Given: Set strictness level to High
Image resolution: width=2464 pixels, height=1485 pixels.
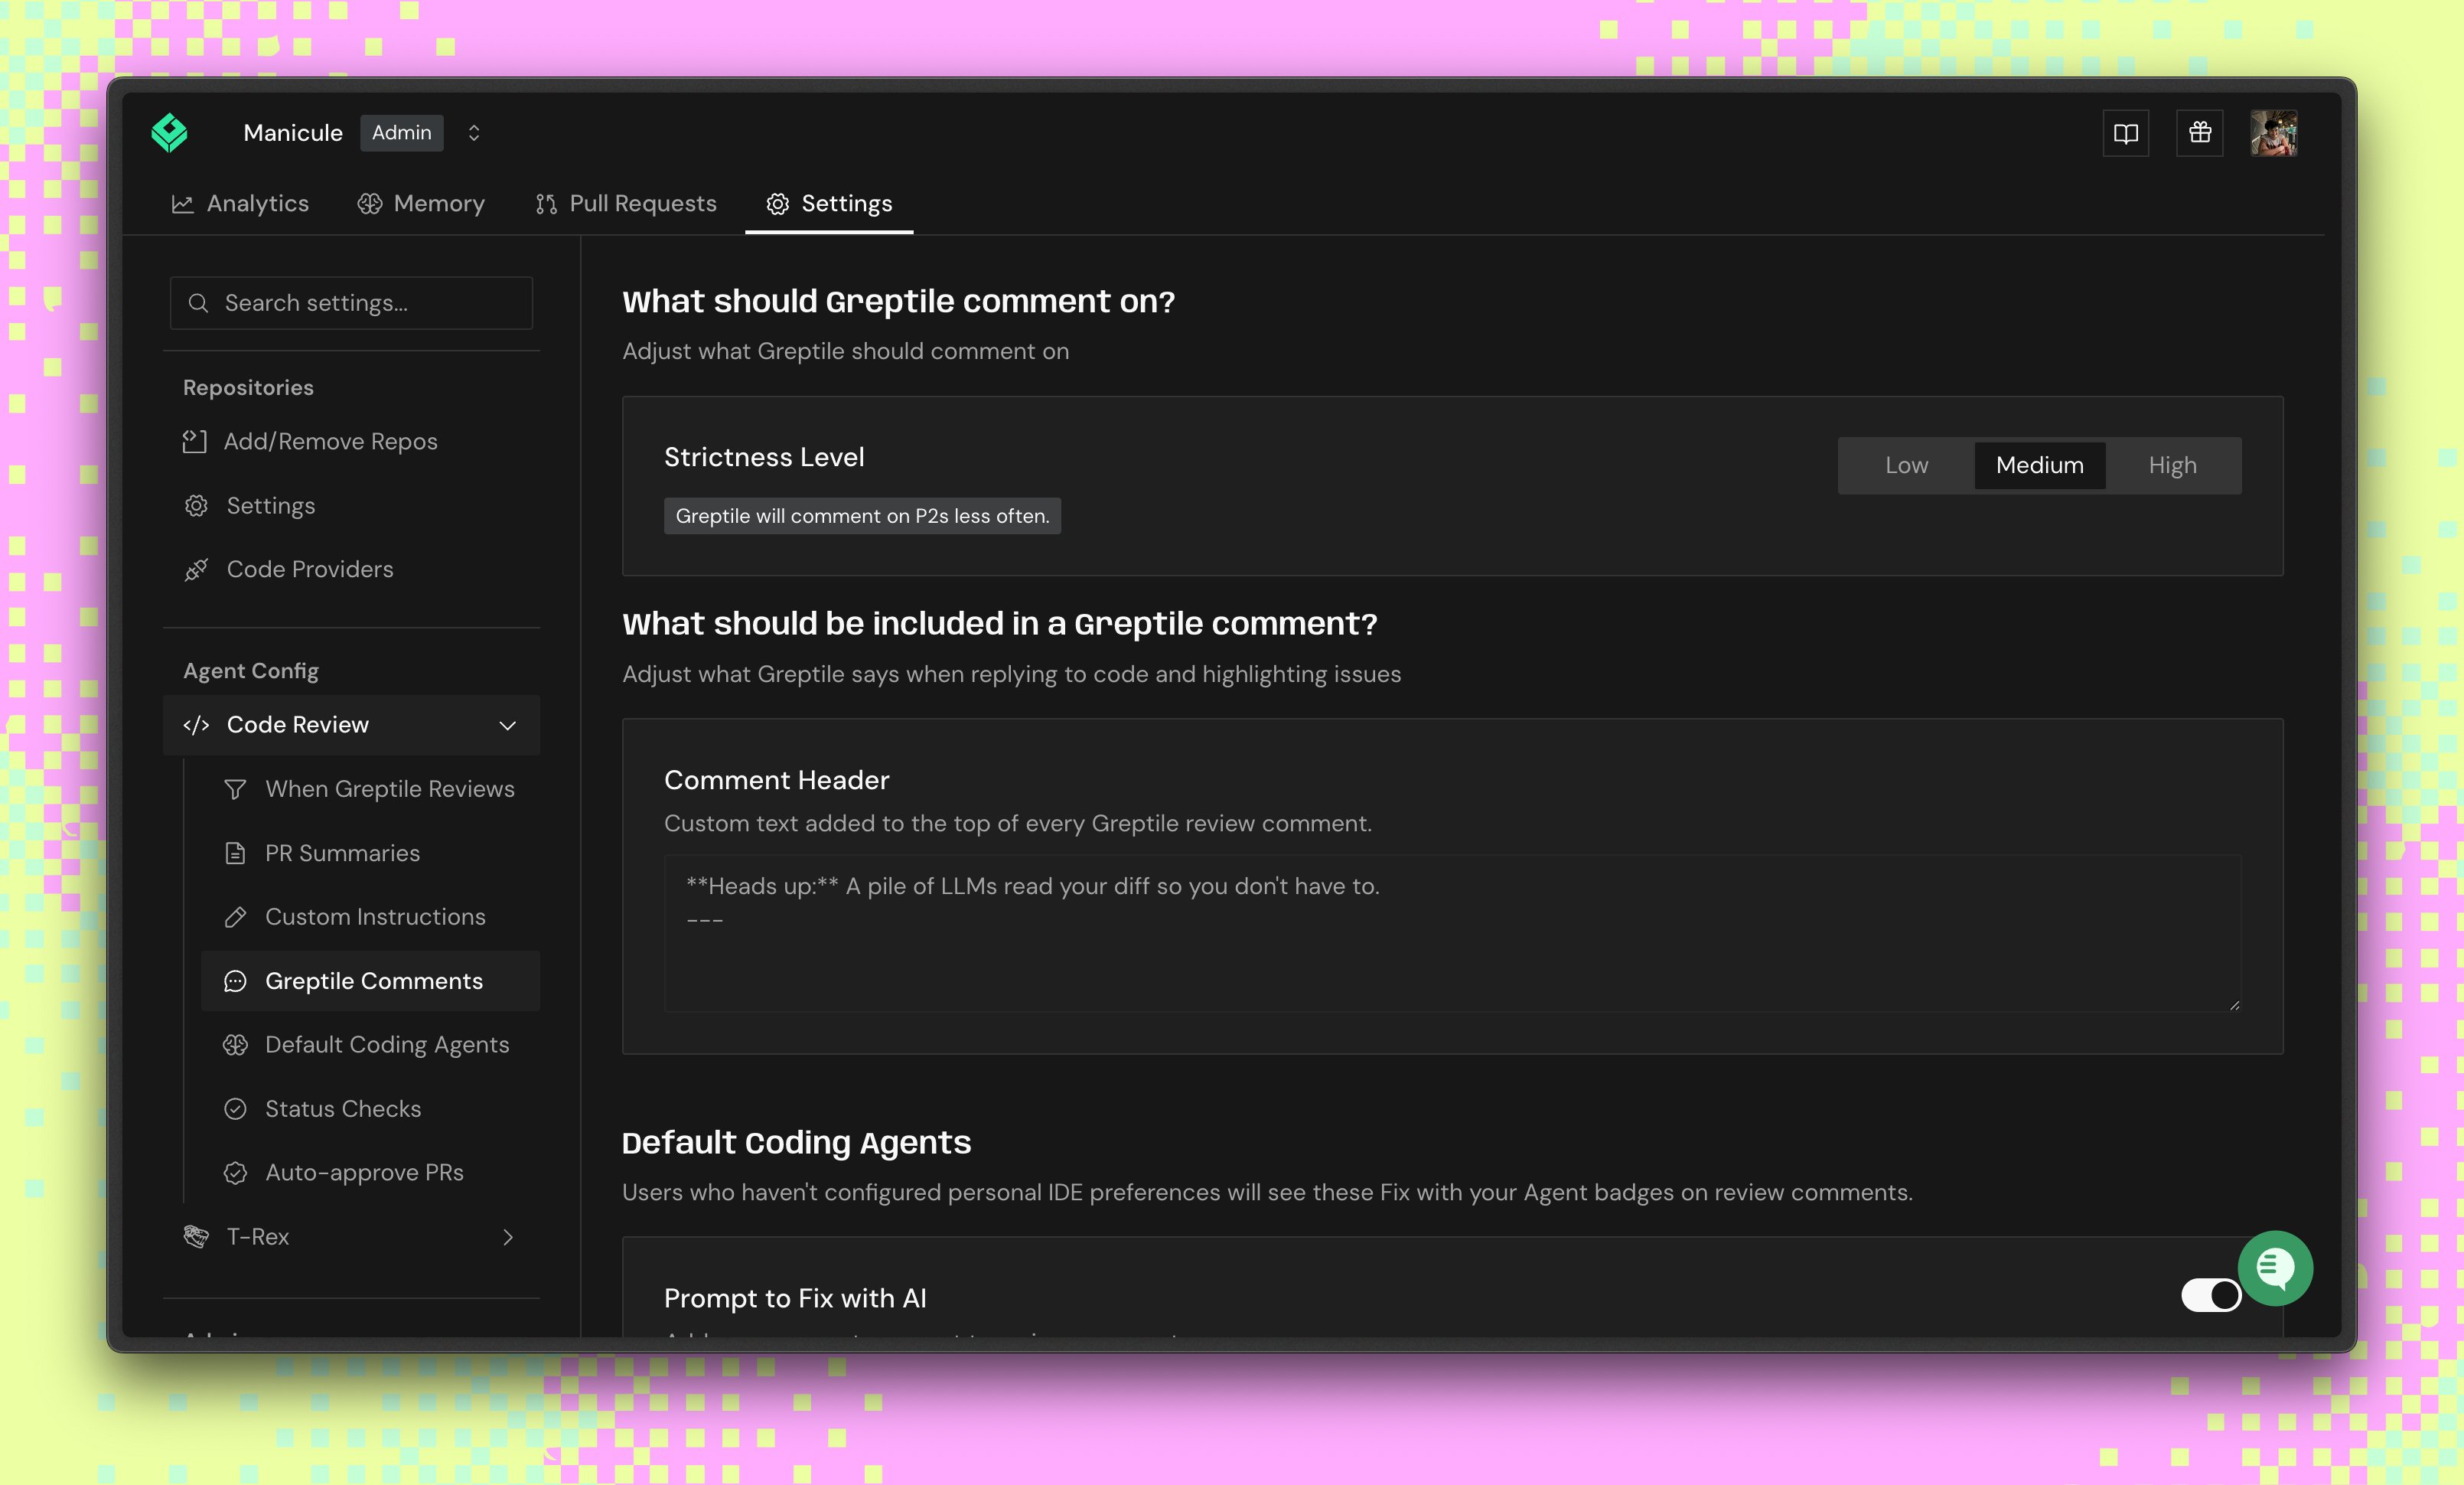Looking at the screenshot, I should point(2173,465).
